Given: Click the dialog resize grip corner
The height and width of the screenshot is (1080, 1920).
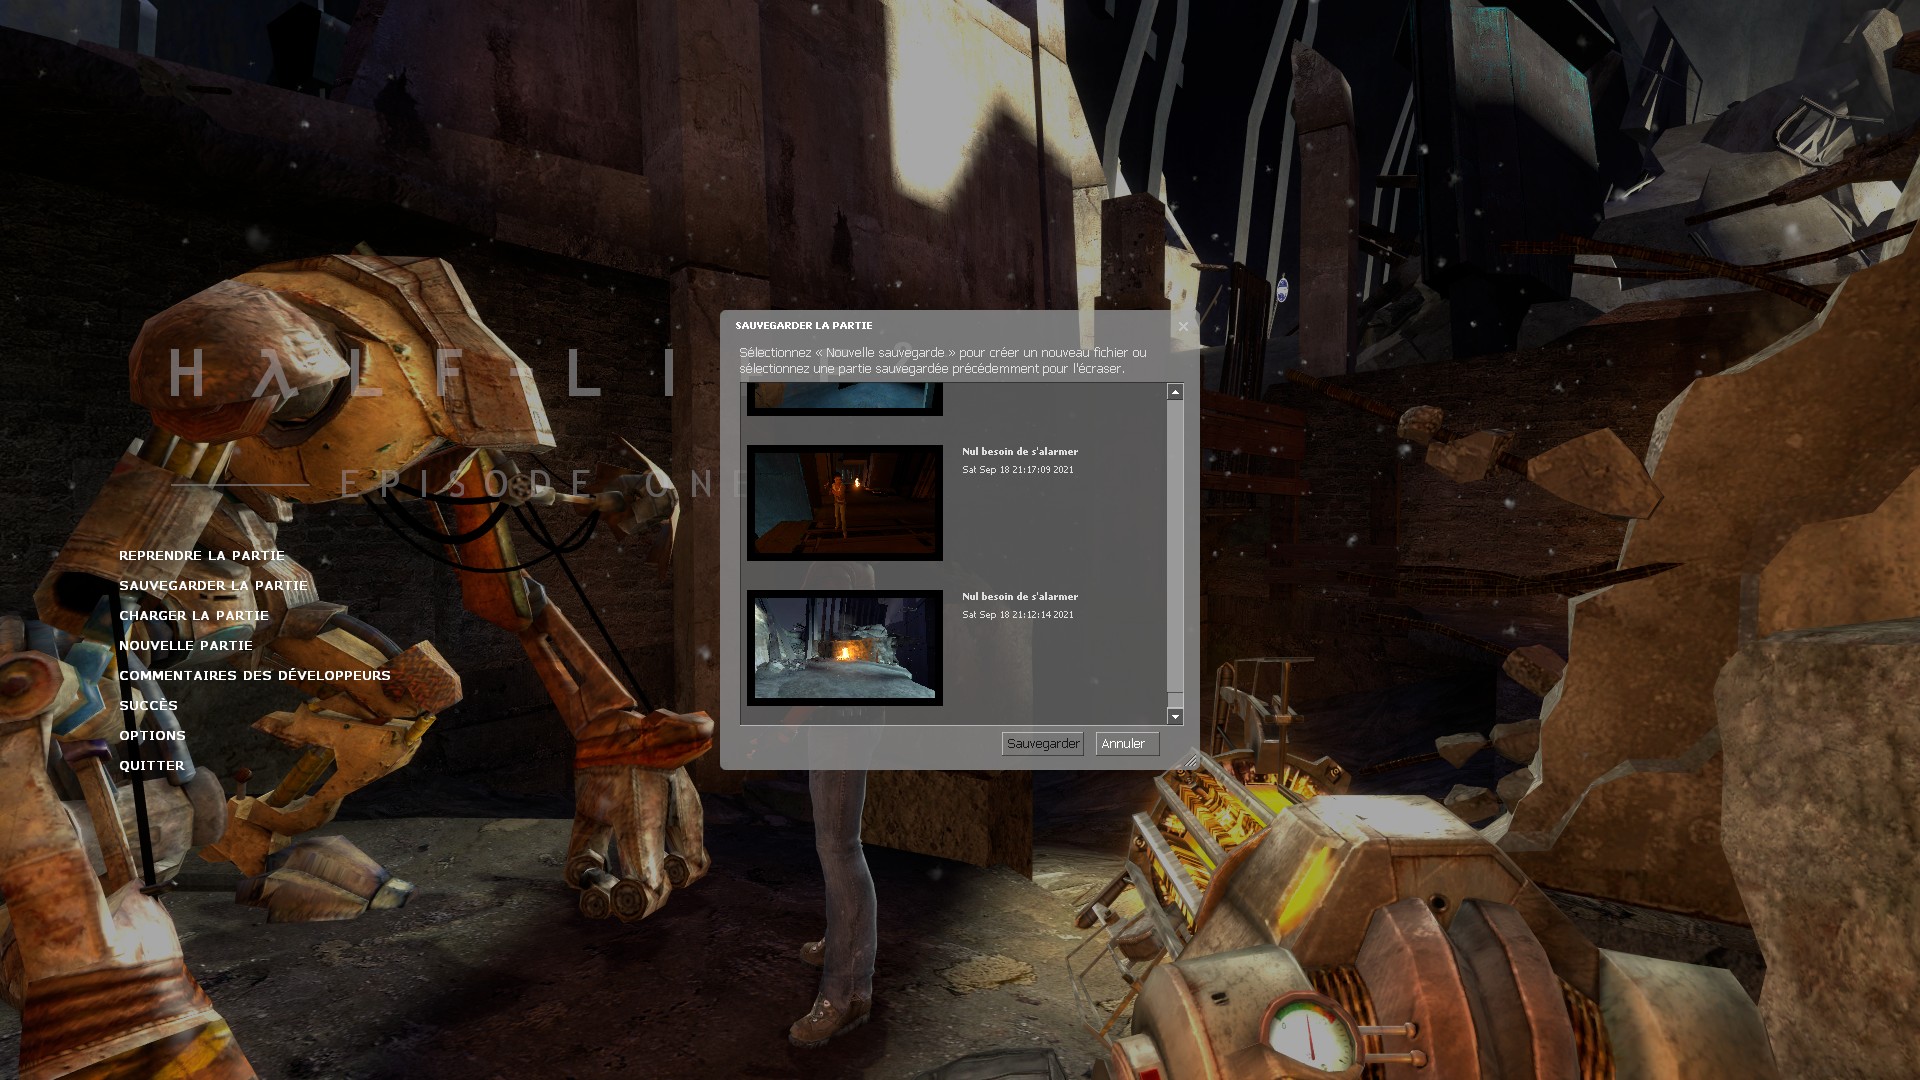Looking at the screenshot, I should pos(1190,761).
